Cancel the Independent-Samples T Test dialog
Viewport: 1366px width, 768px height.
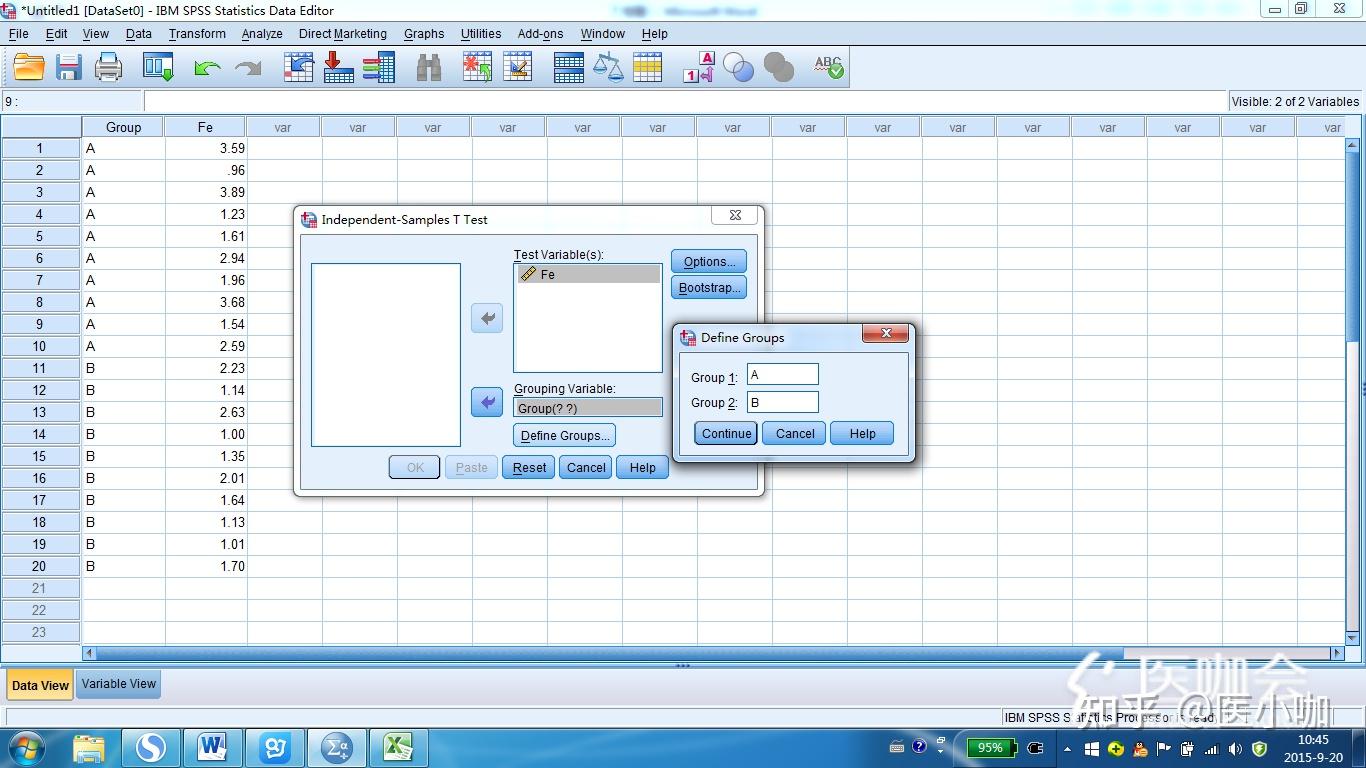(x=586, y=467)
